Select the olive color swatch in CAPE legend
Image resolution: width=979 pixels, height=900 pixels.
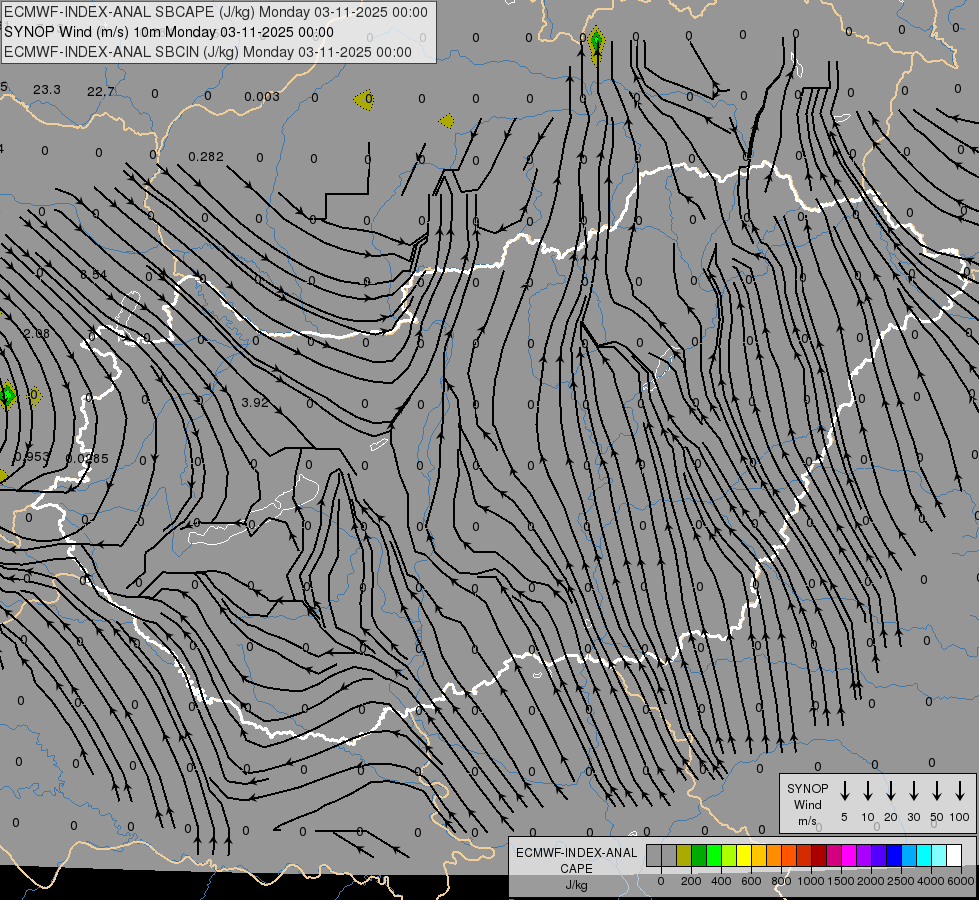click(684, 856)
